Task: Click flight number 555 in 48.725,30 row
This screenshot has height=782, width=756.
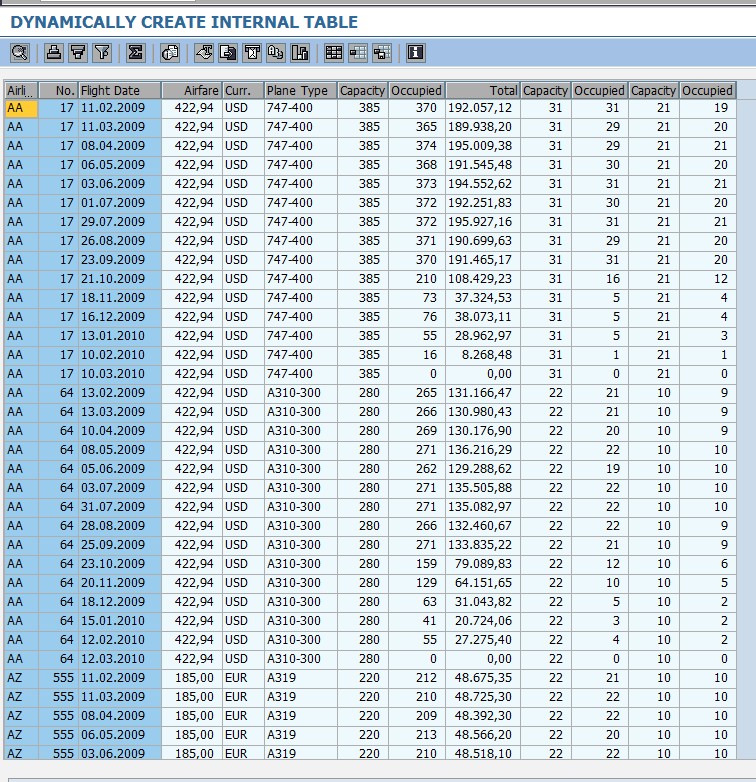Action: [58, 697]
